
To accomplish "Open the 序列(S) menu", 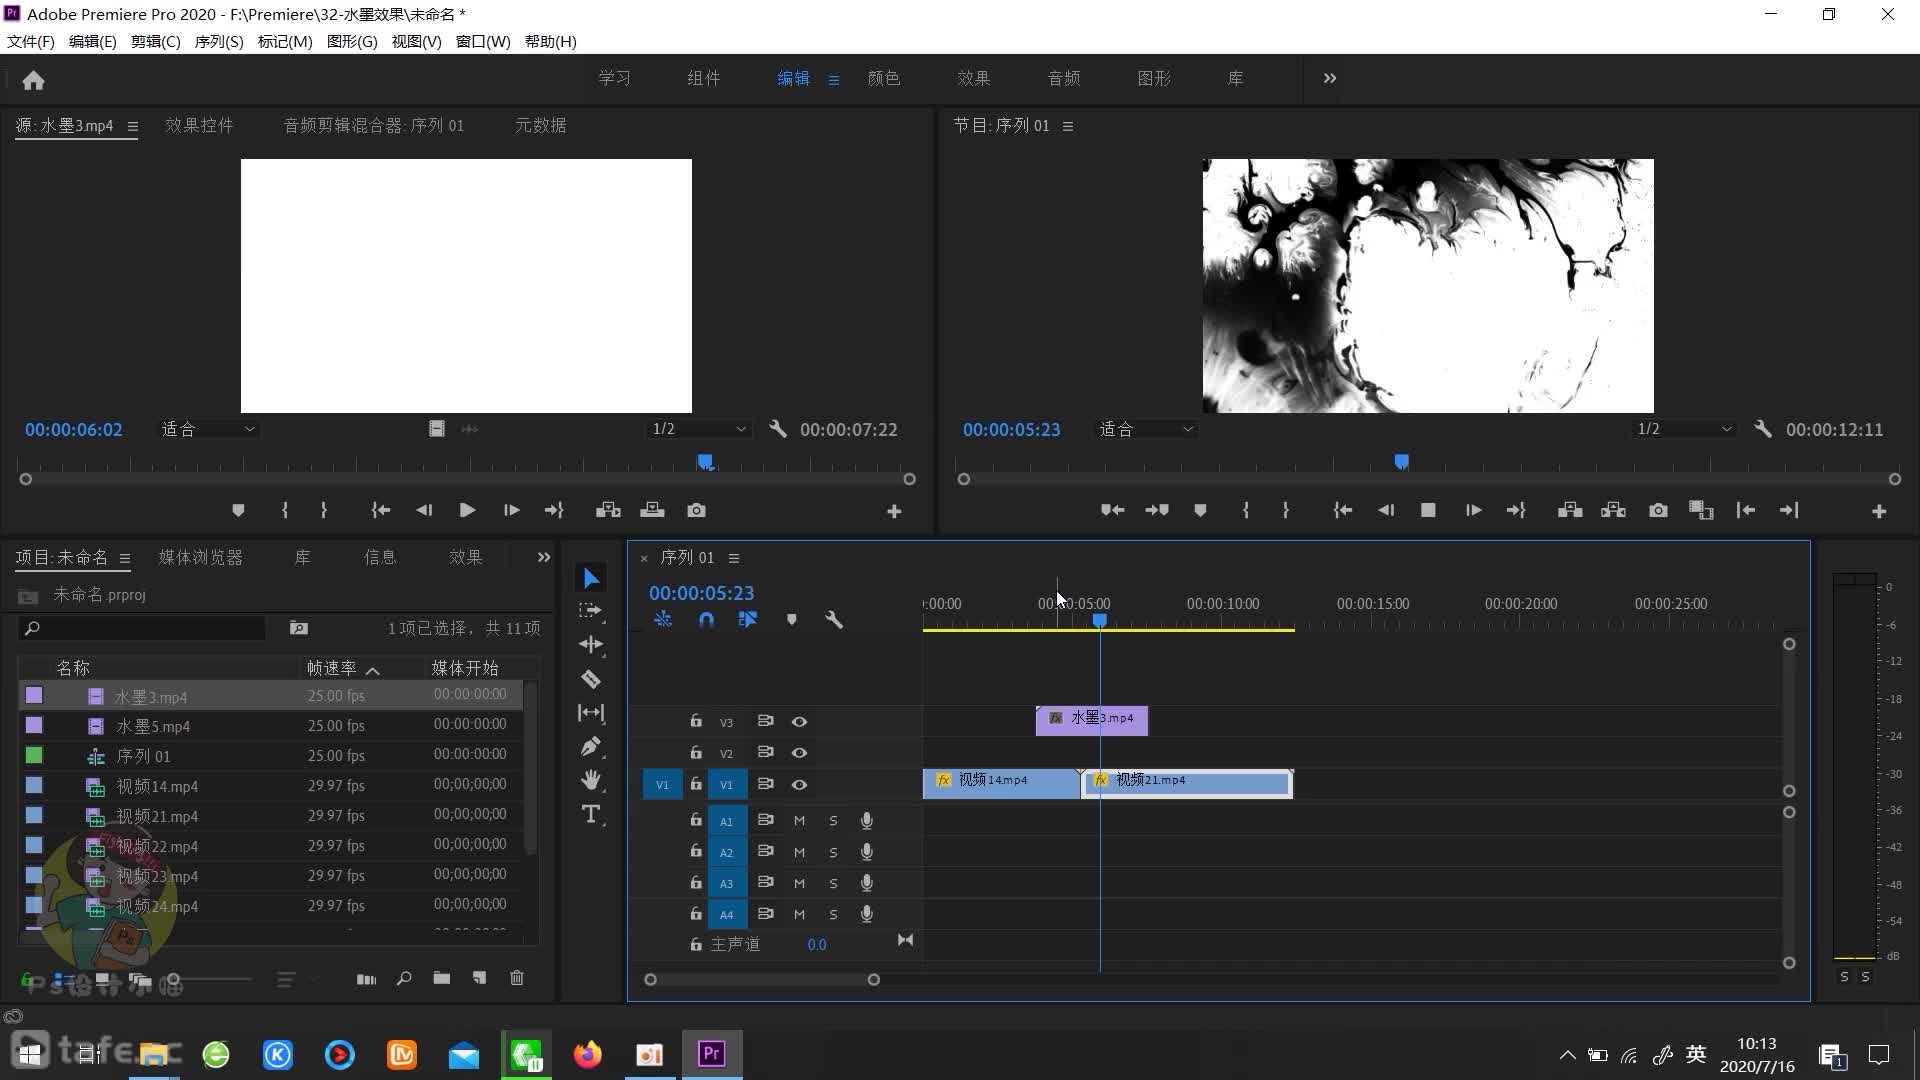I will [219, 42].
